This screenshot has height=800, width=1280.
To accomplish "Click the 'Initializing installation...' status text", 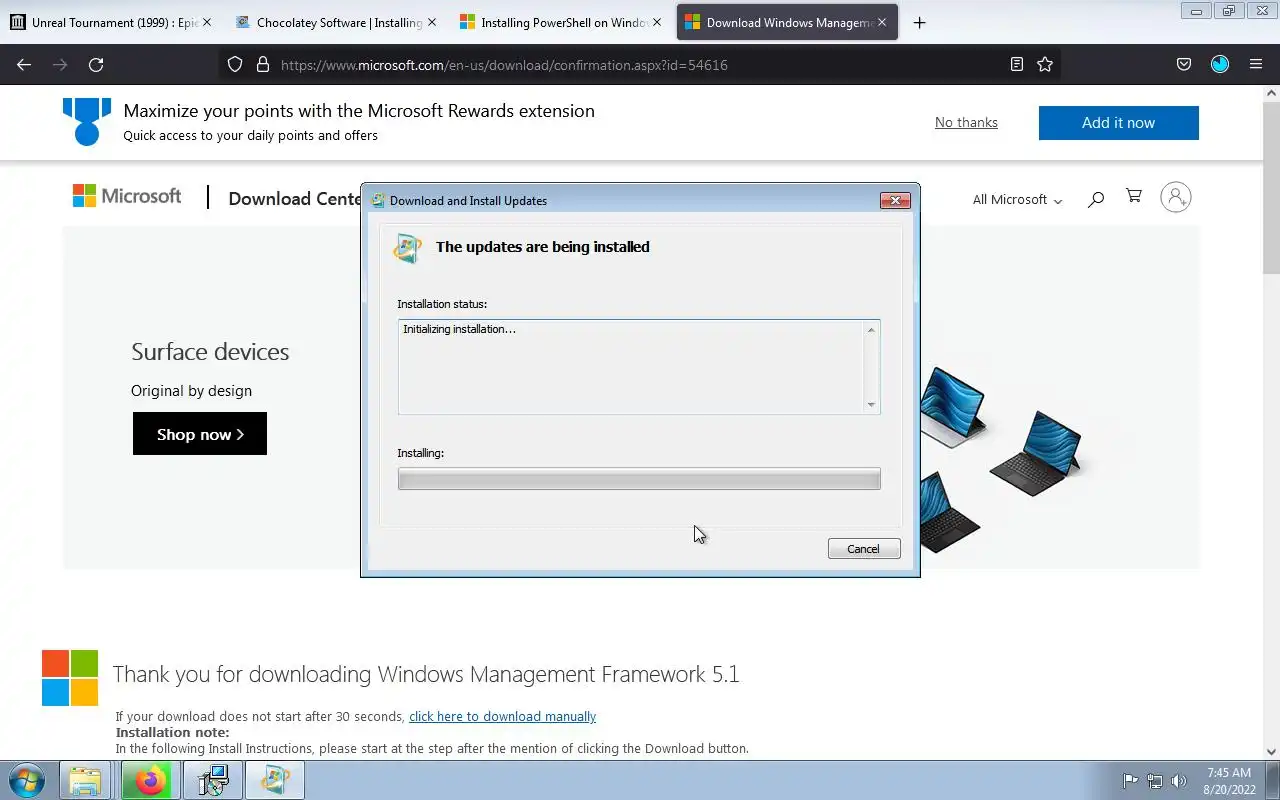I will tap(459, 329).
